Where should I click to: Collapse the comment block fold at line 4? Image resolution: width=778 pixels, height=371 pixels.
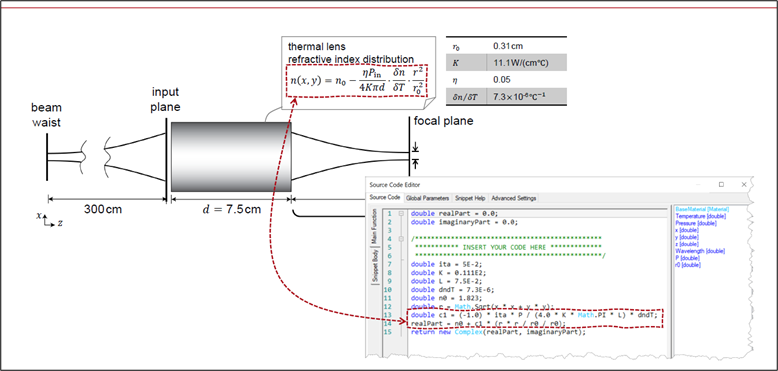click(401, 239)
